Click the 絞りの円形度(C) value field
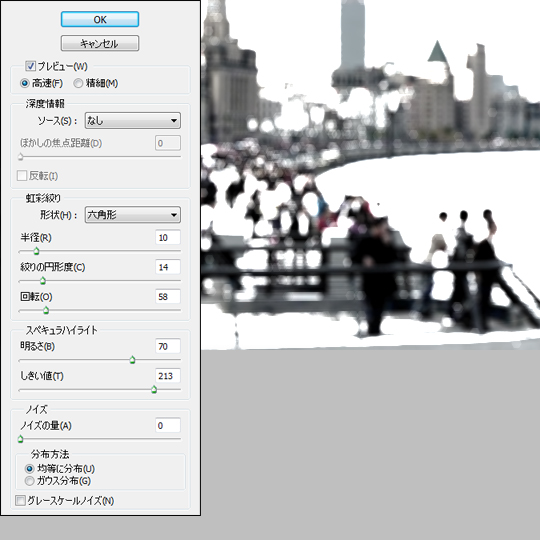Viewport: 540px width, 540px height. pyautogui.click(x=168, y=267)
